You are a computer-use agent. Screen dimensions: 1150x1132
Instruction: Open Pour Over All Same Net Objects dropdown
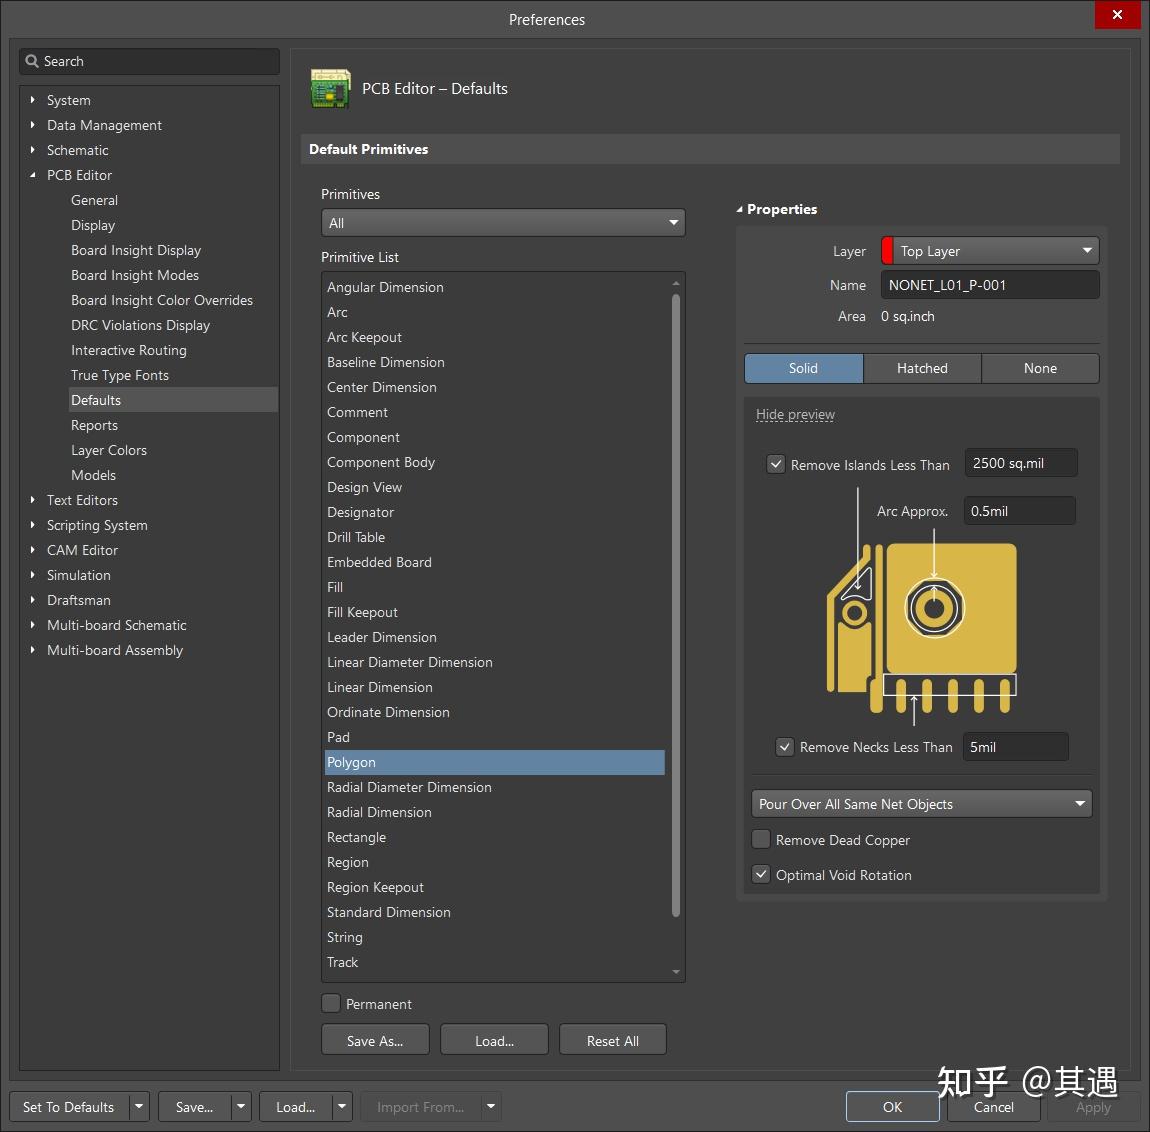921,804
